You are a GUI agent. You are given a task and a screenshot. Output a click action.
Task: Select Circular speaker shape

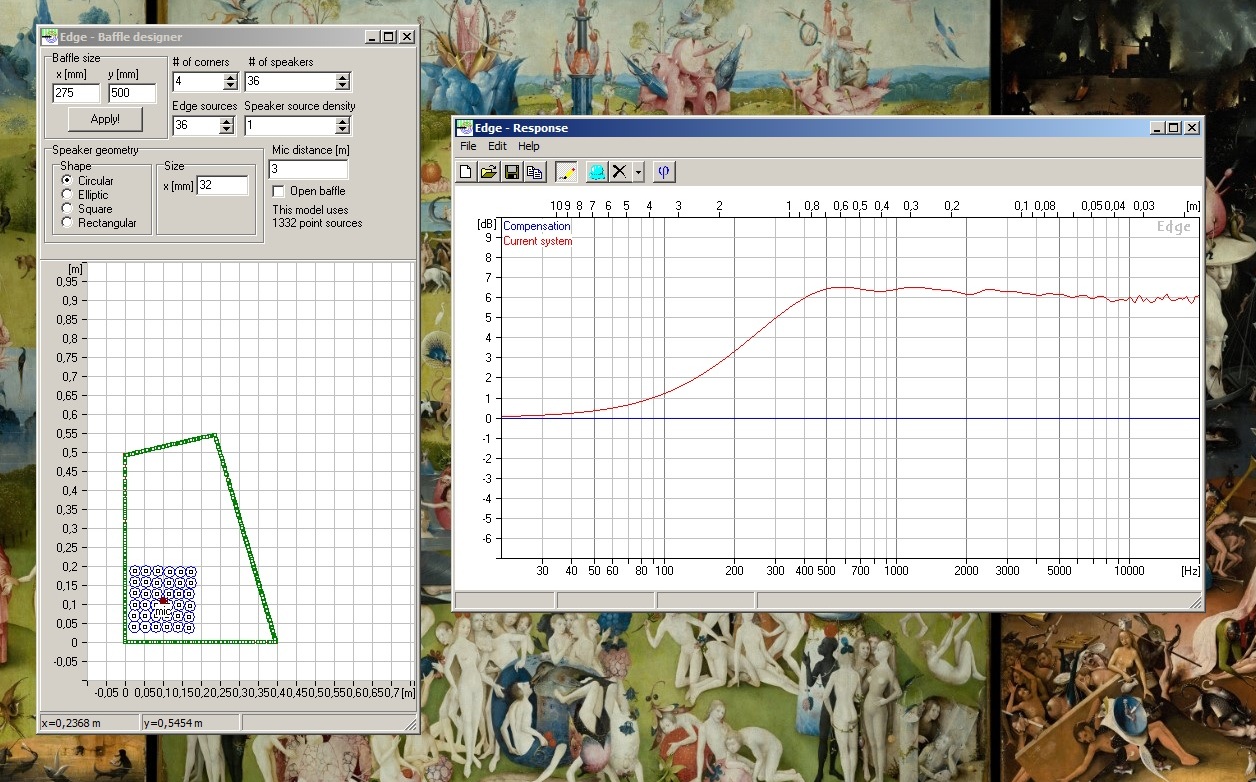click(x=67, y=181)
